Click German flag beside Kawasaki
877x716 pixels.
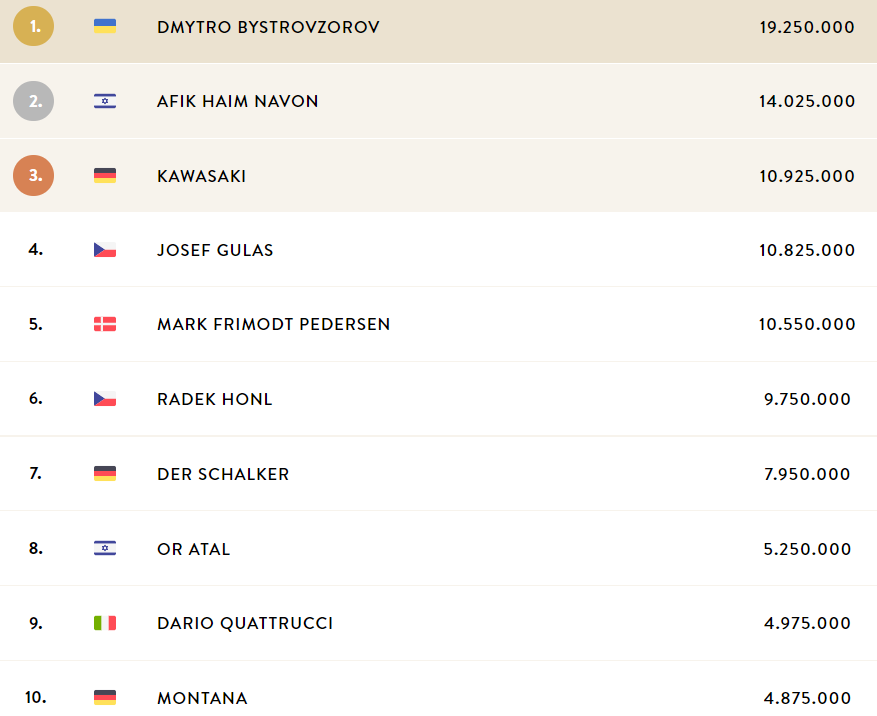click(105, 176)
